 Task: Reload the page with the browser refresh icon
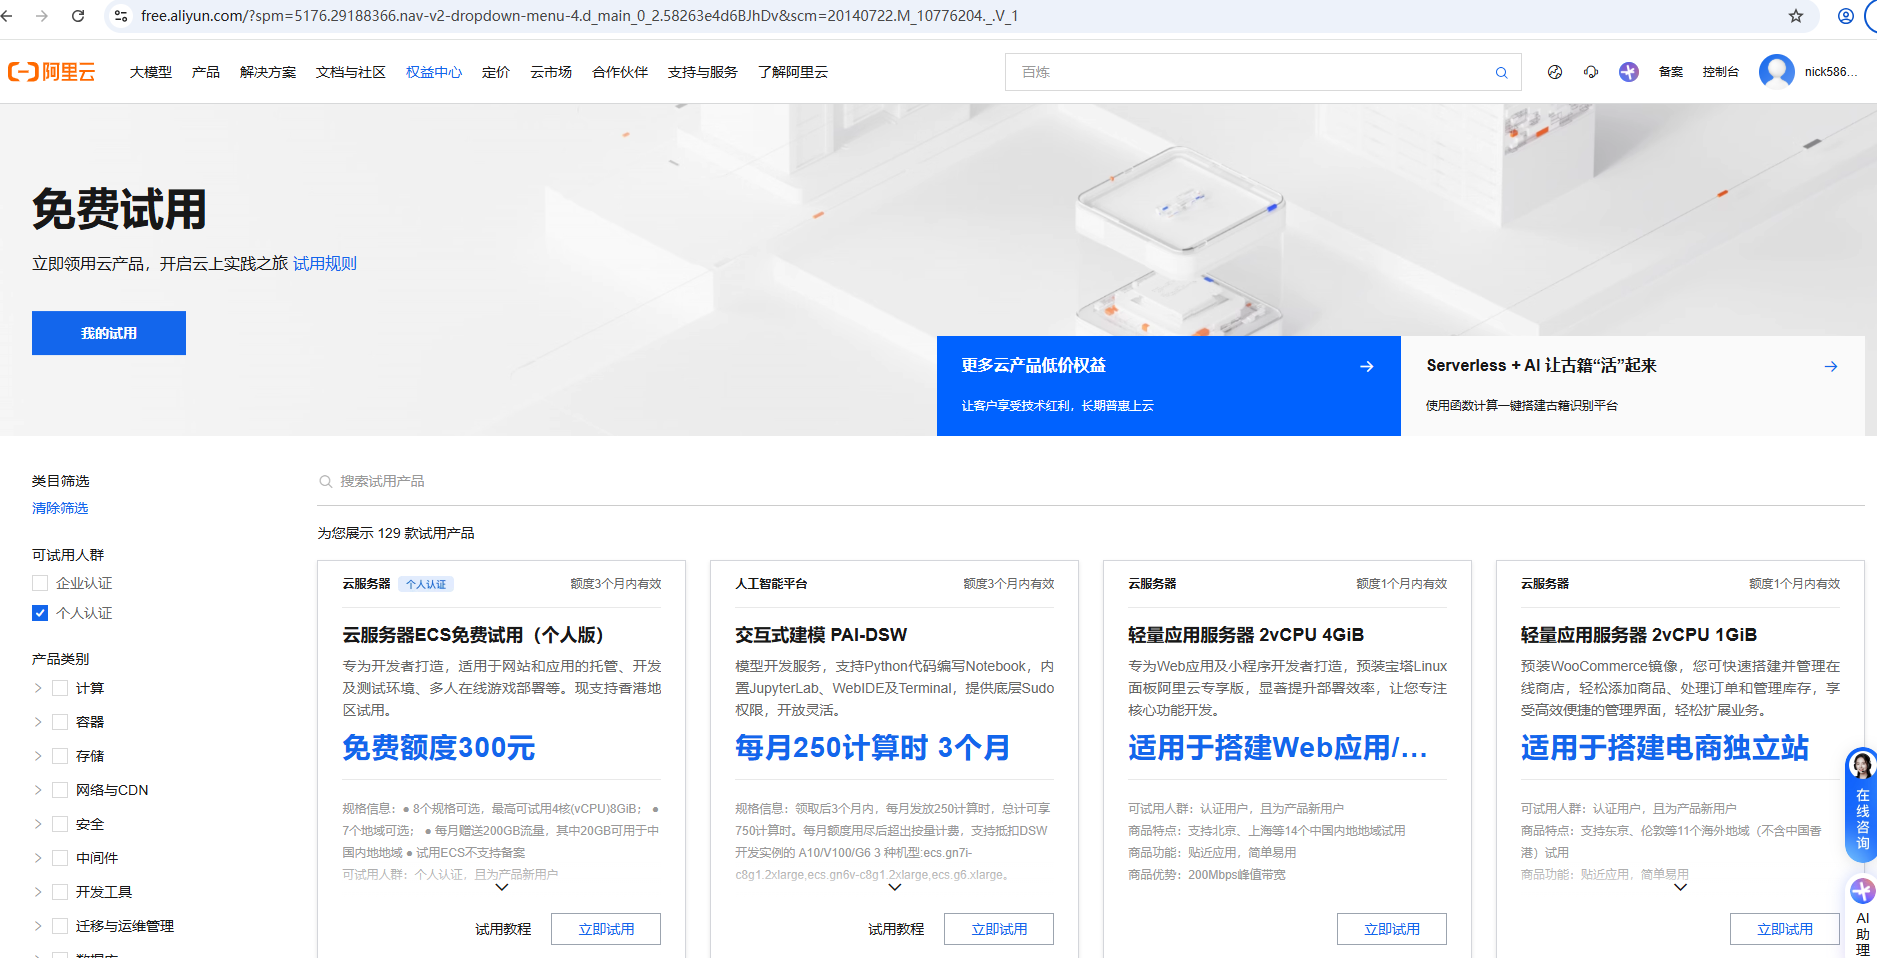tap(78, 16)
